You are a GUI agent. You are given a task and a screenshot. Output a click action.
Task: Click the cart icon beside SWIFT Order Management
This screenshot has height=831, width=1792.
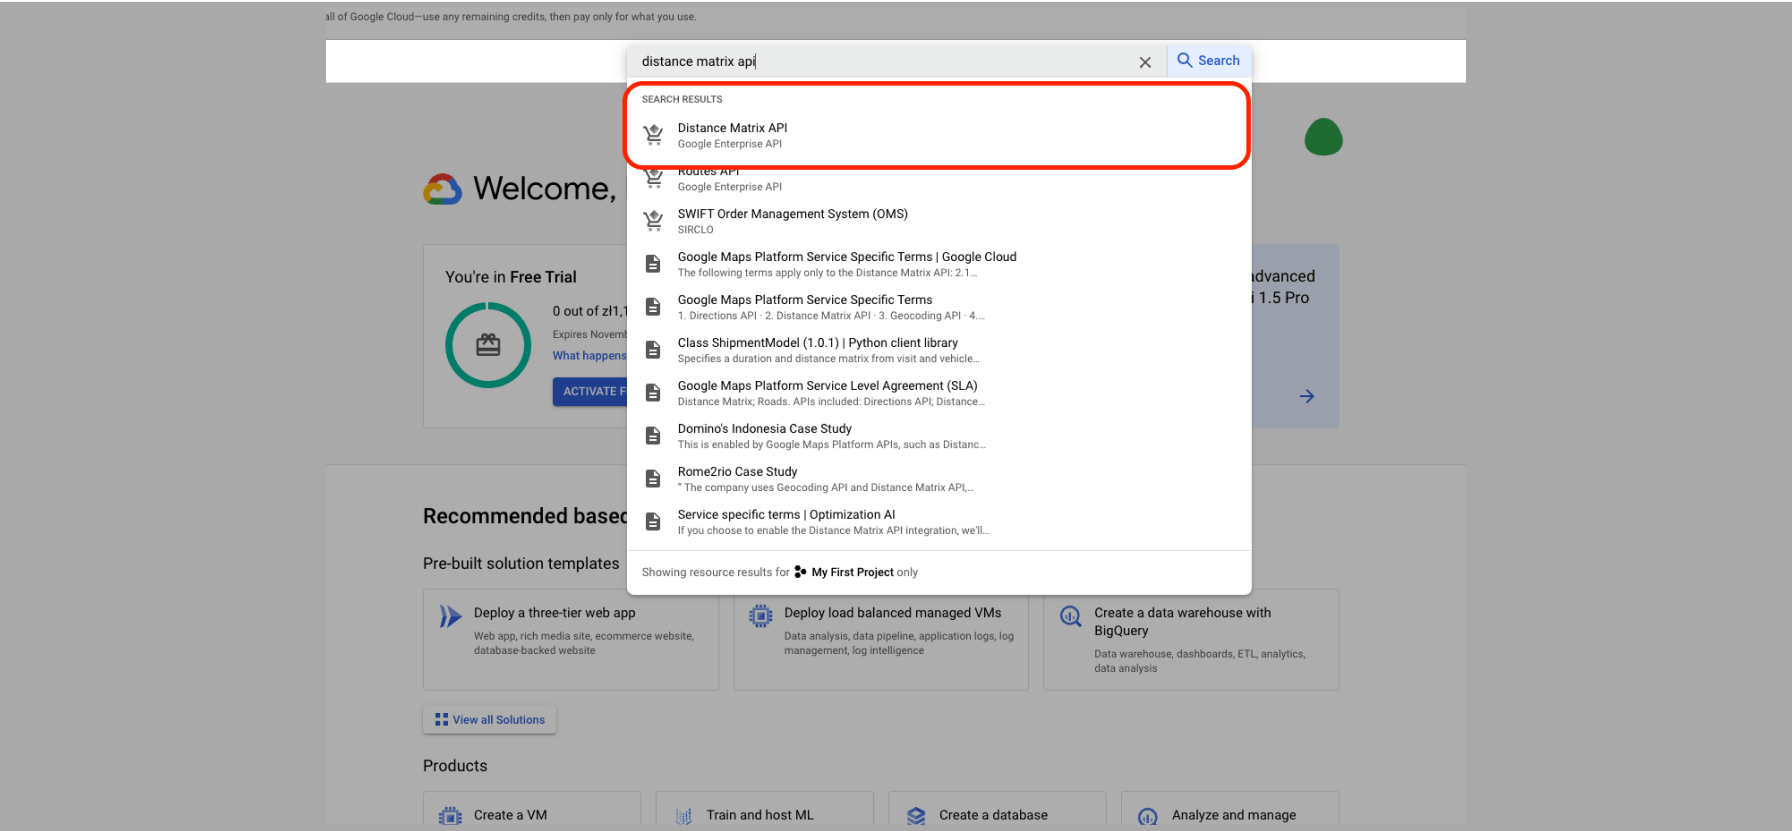point(653,221)
